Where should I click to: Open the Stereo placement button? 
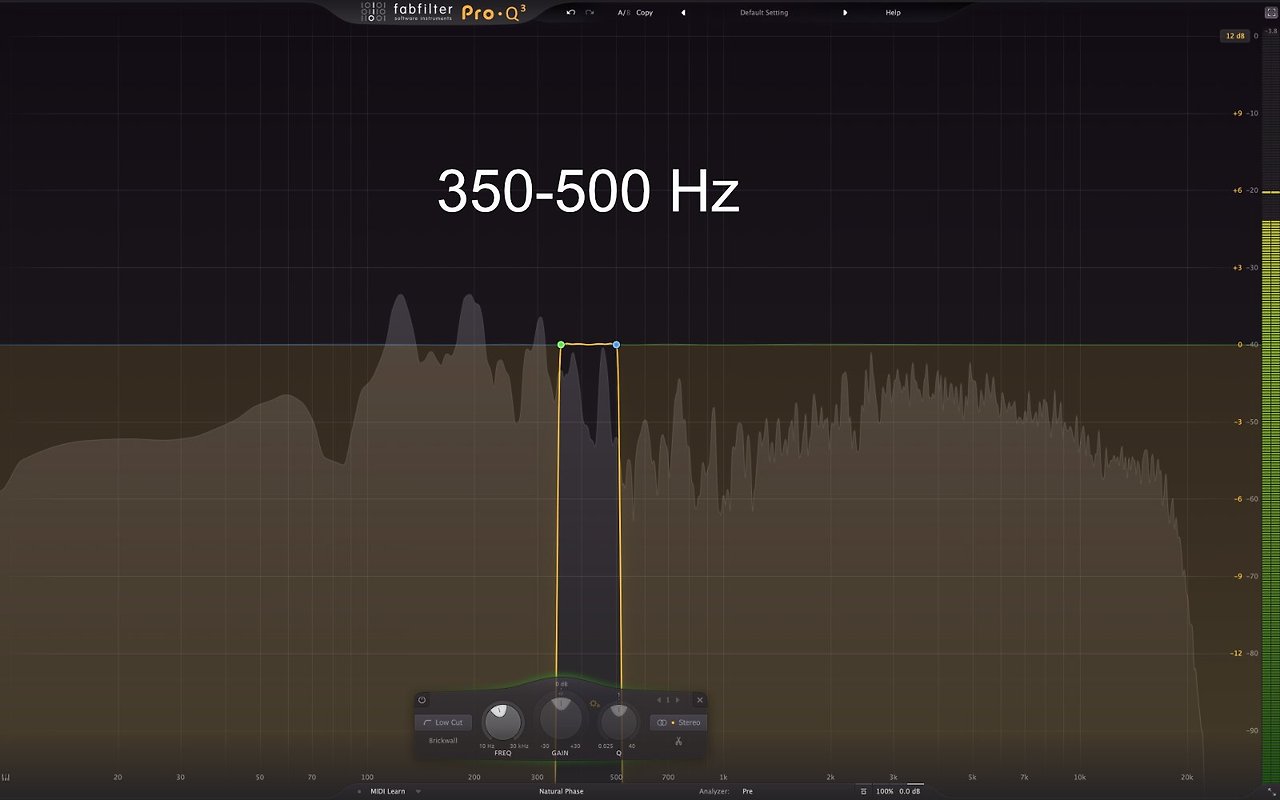(678, 722)
